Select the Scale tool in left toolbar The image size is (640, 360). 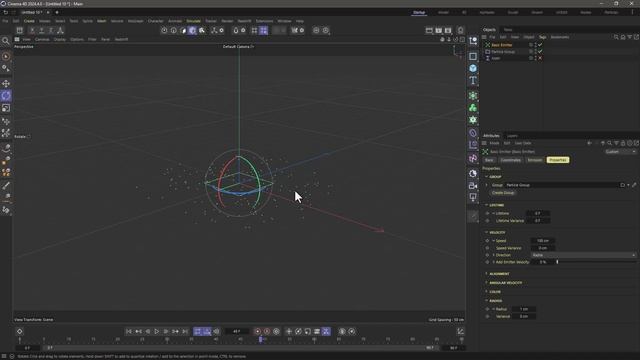point(6,108)
